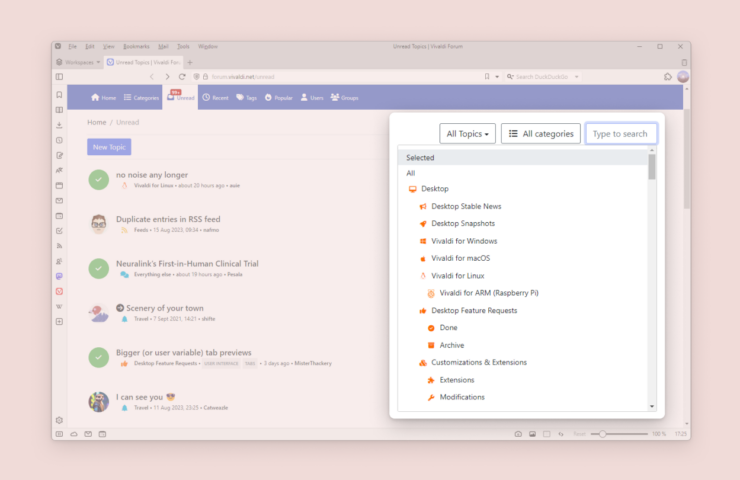Open the Page Actions code icon
The width and height of the screenshot is (740, 480).
click(x=561, y=434)
